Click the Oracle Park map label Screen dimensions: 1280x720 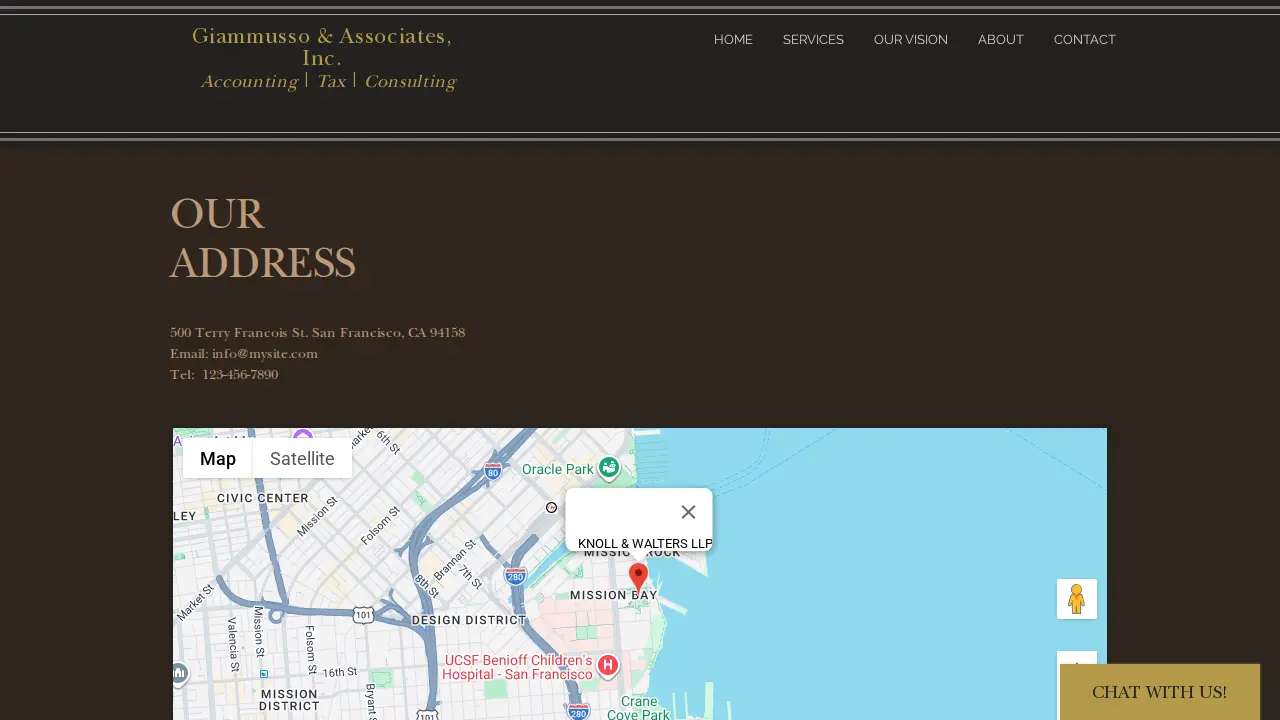point(558,469)
